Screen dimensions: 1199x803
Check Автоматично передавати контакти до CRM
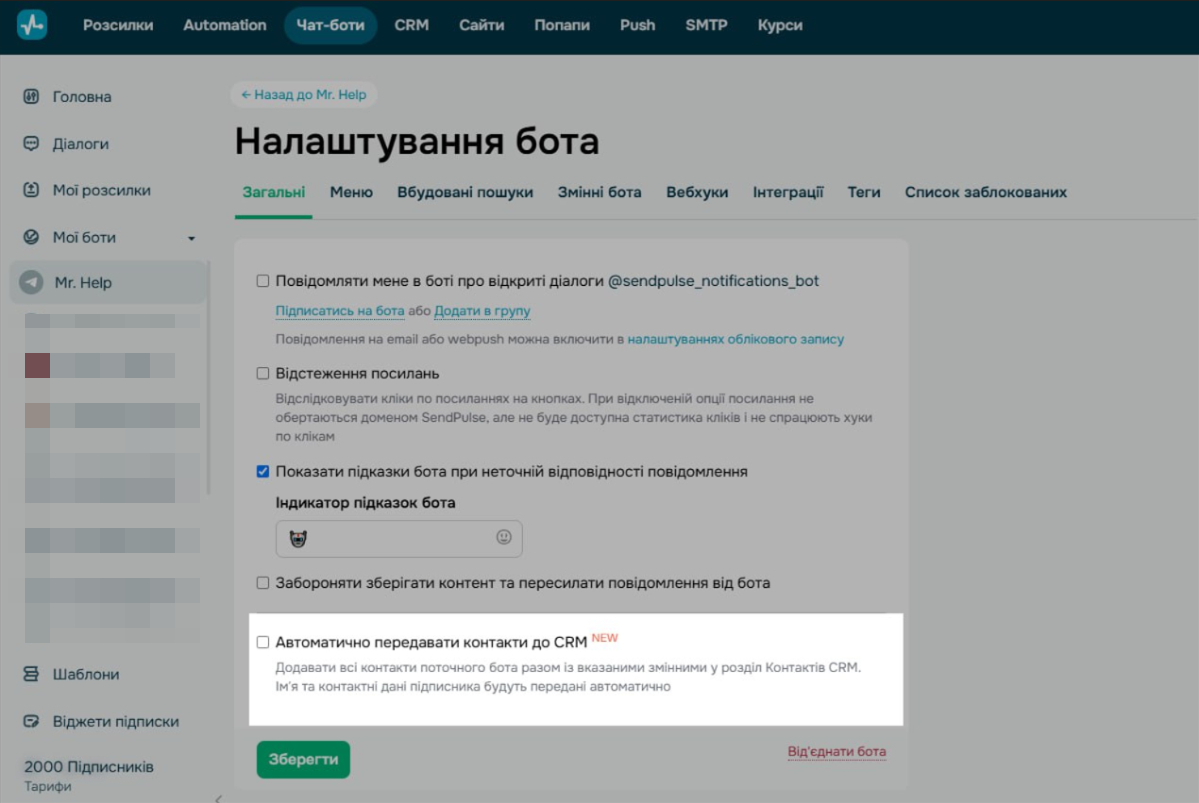pos(263,642)
